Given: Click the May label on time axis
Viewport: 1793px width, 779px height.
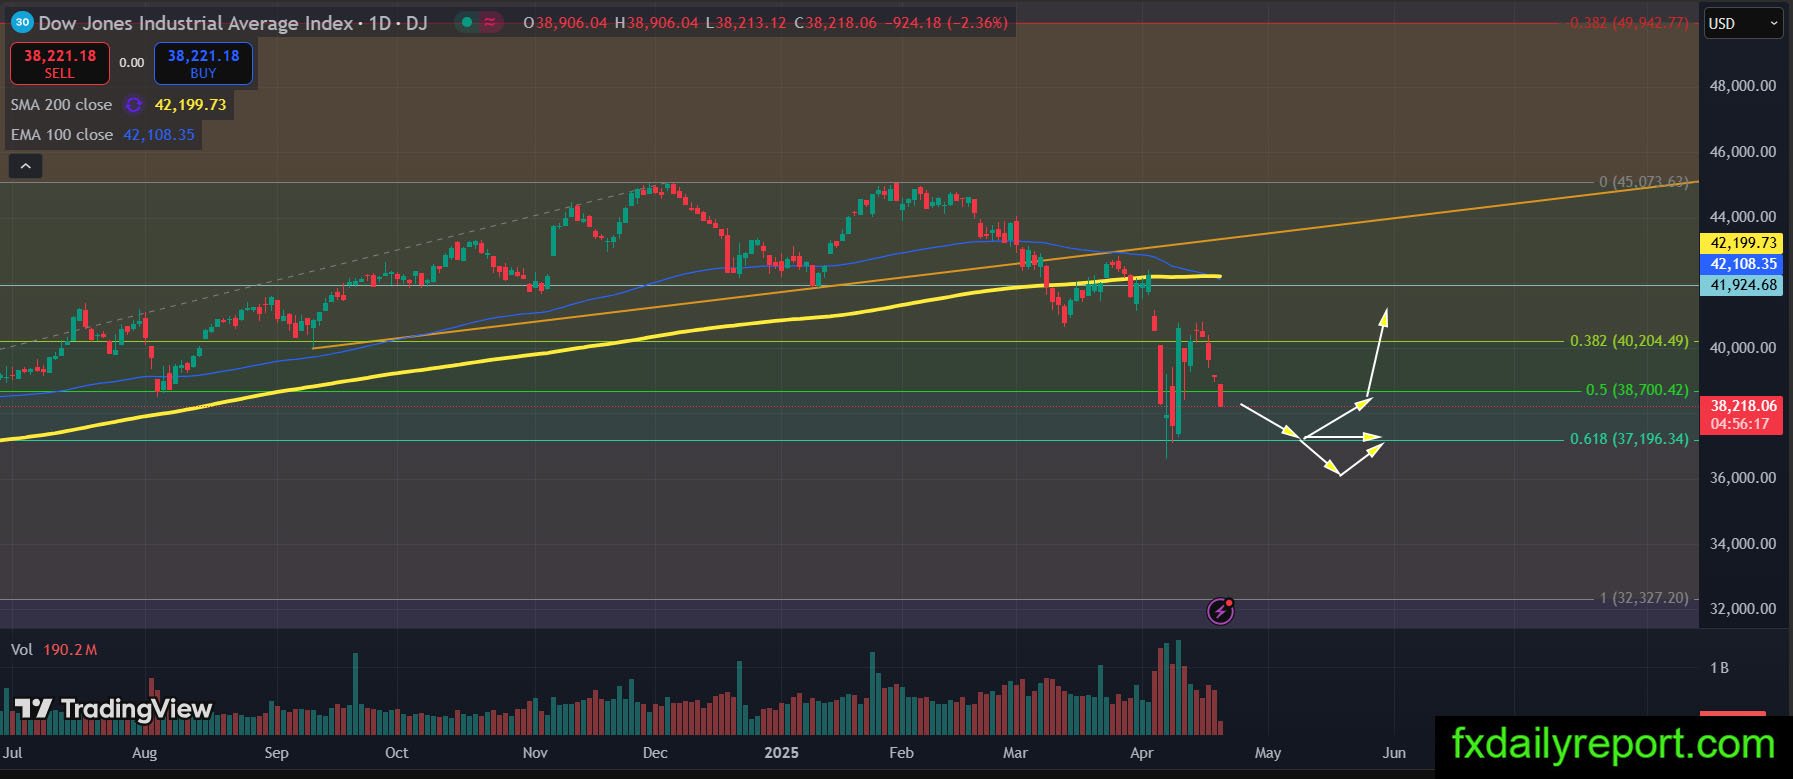Looking at the screenshot, I should pos(1267,753).
